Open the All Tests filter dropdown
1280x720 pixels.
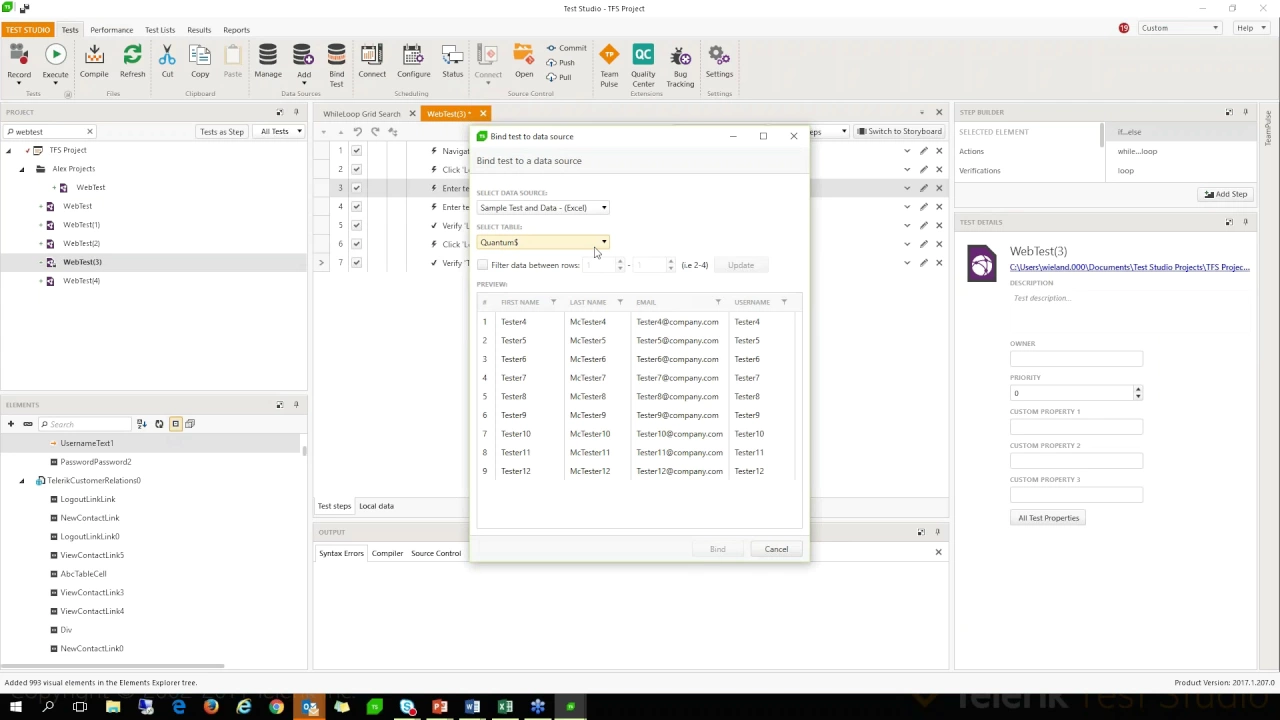coord(281,131)
